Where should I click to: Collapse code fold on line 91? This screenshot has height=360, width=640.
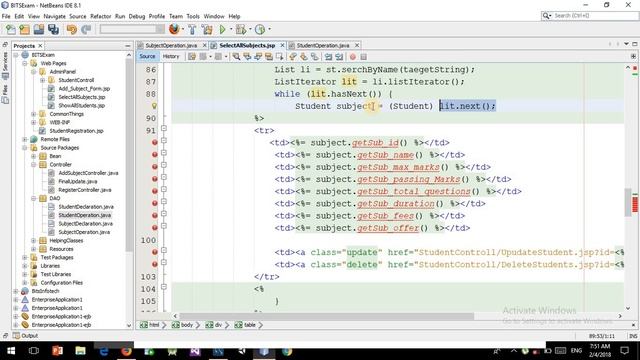pyautogui.click(x=164, y=128)
